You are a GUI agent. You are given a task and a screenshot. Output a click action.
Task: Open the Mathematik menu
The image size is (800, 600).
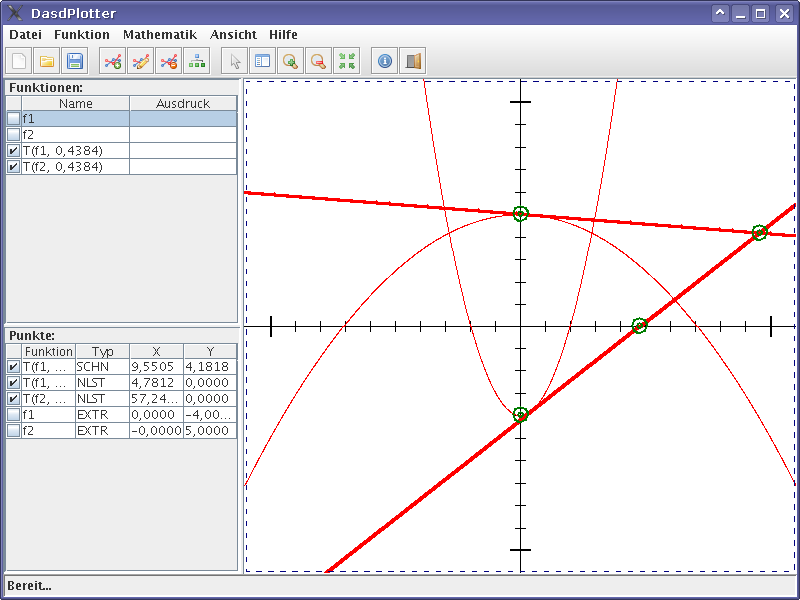[160, 34]
